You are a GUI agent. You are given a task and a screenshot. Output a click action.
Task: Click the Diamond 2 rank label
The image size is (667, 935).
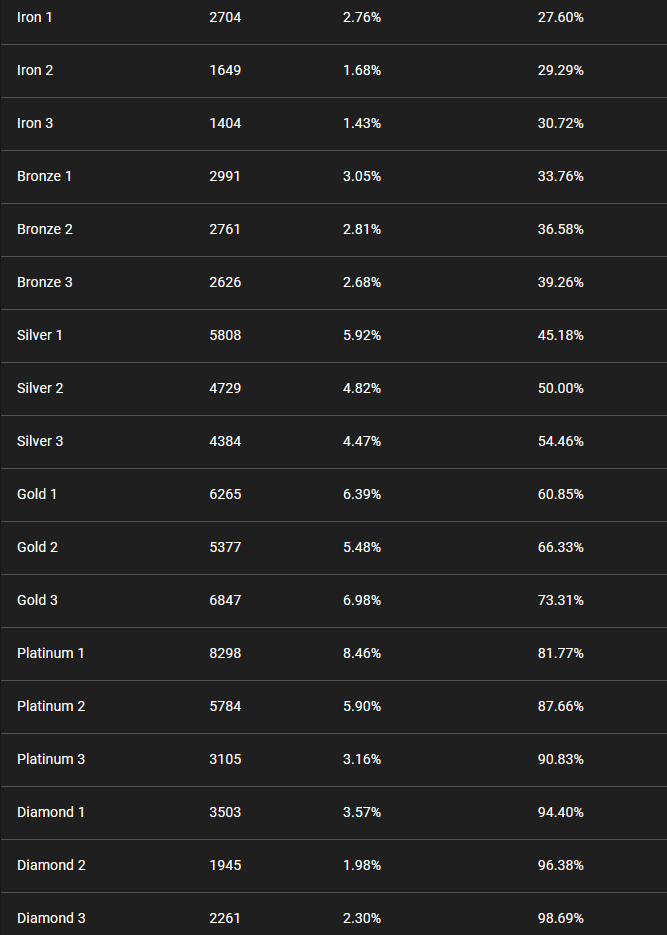click(x=51, y=865)
